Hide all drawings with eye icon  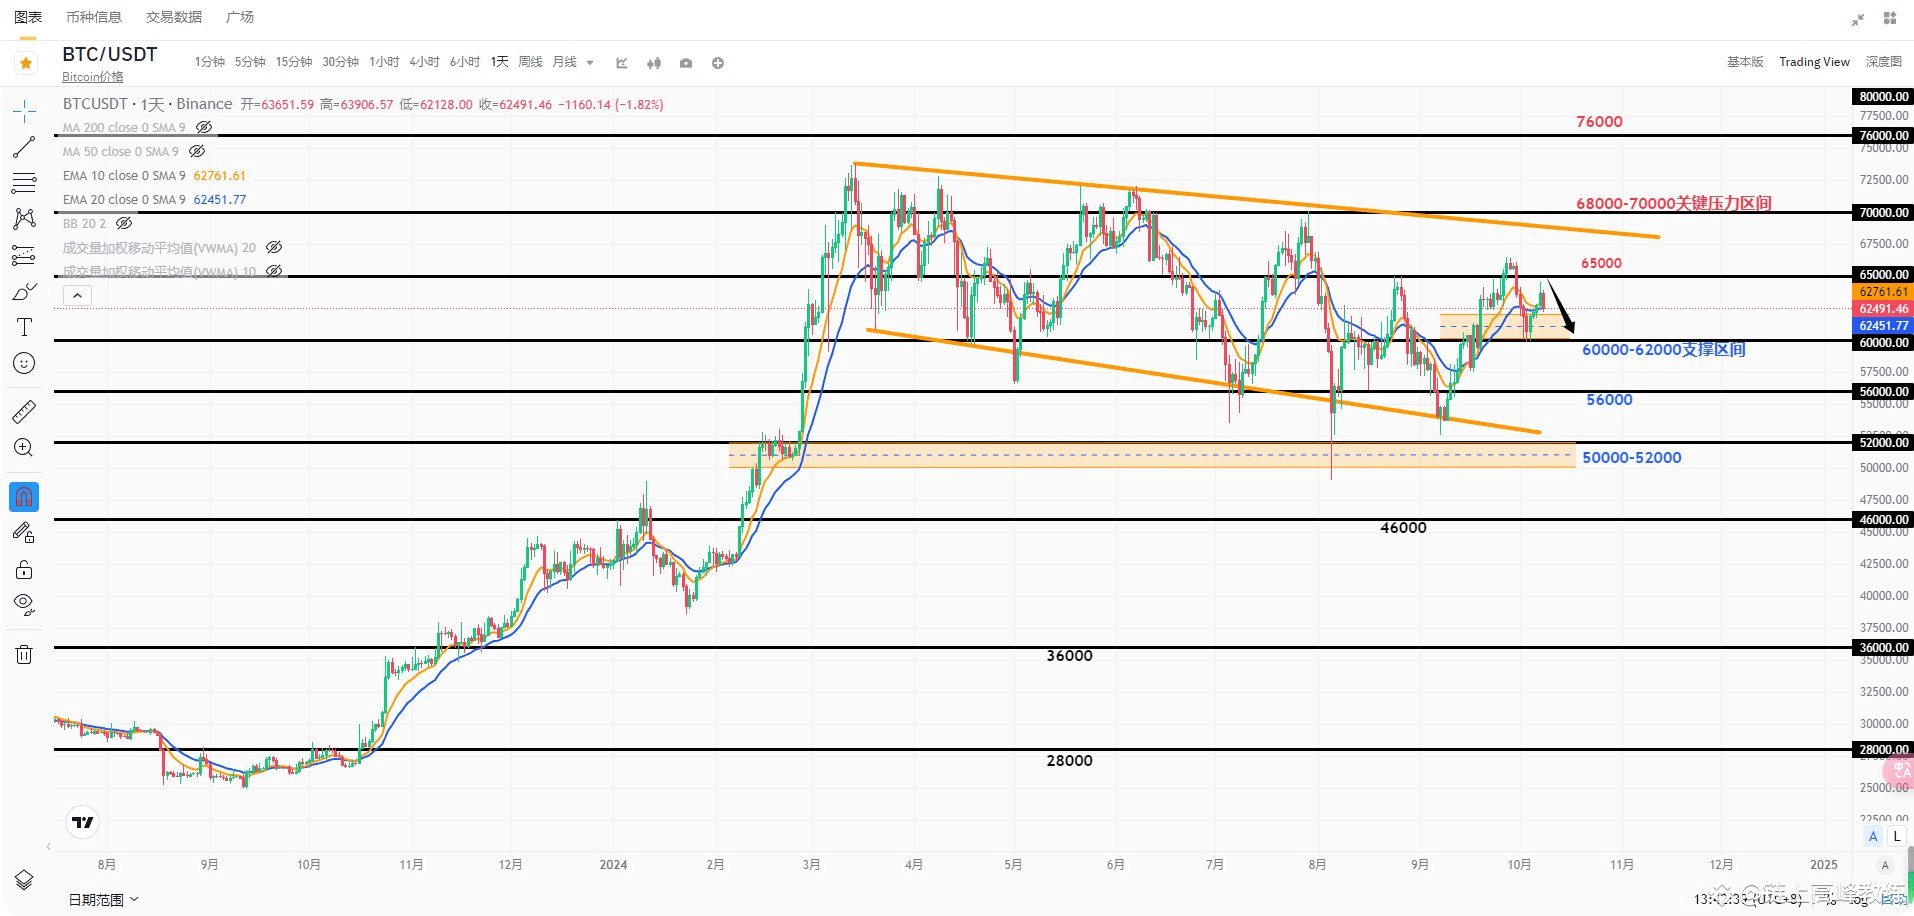click(x=24, y=604)
